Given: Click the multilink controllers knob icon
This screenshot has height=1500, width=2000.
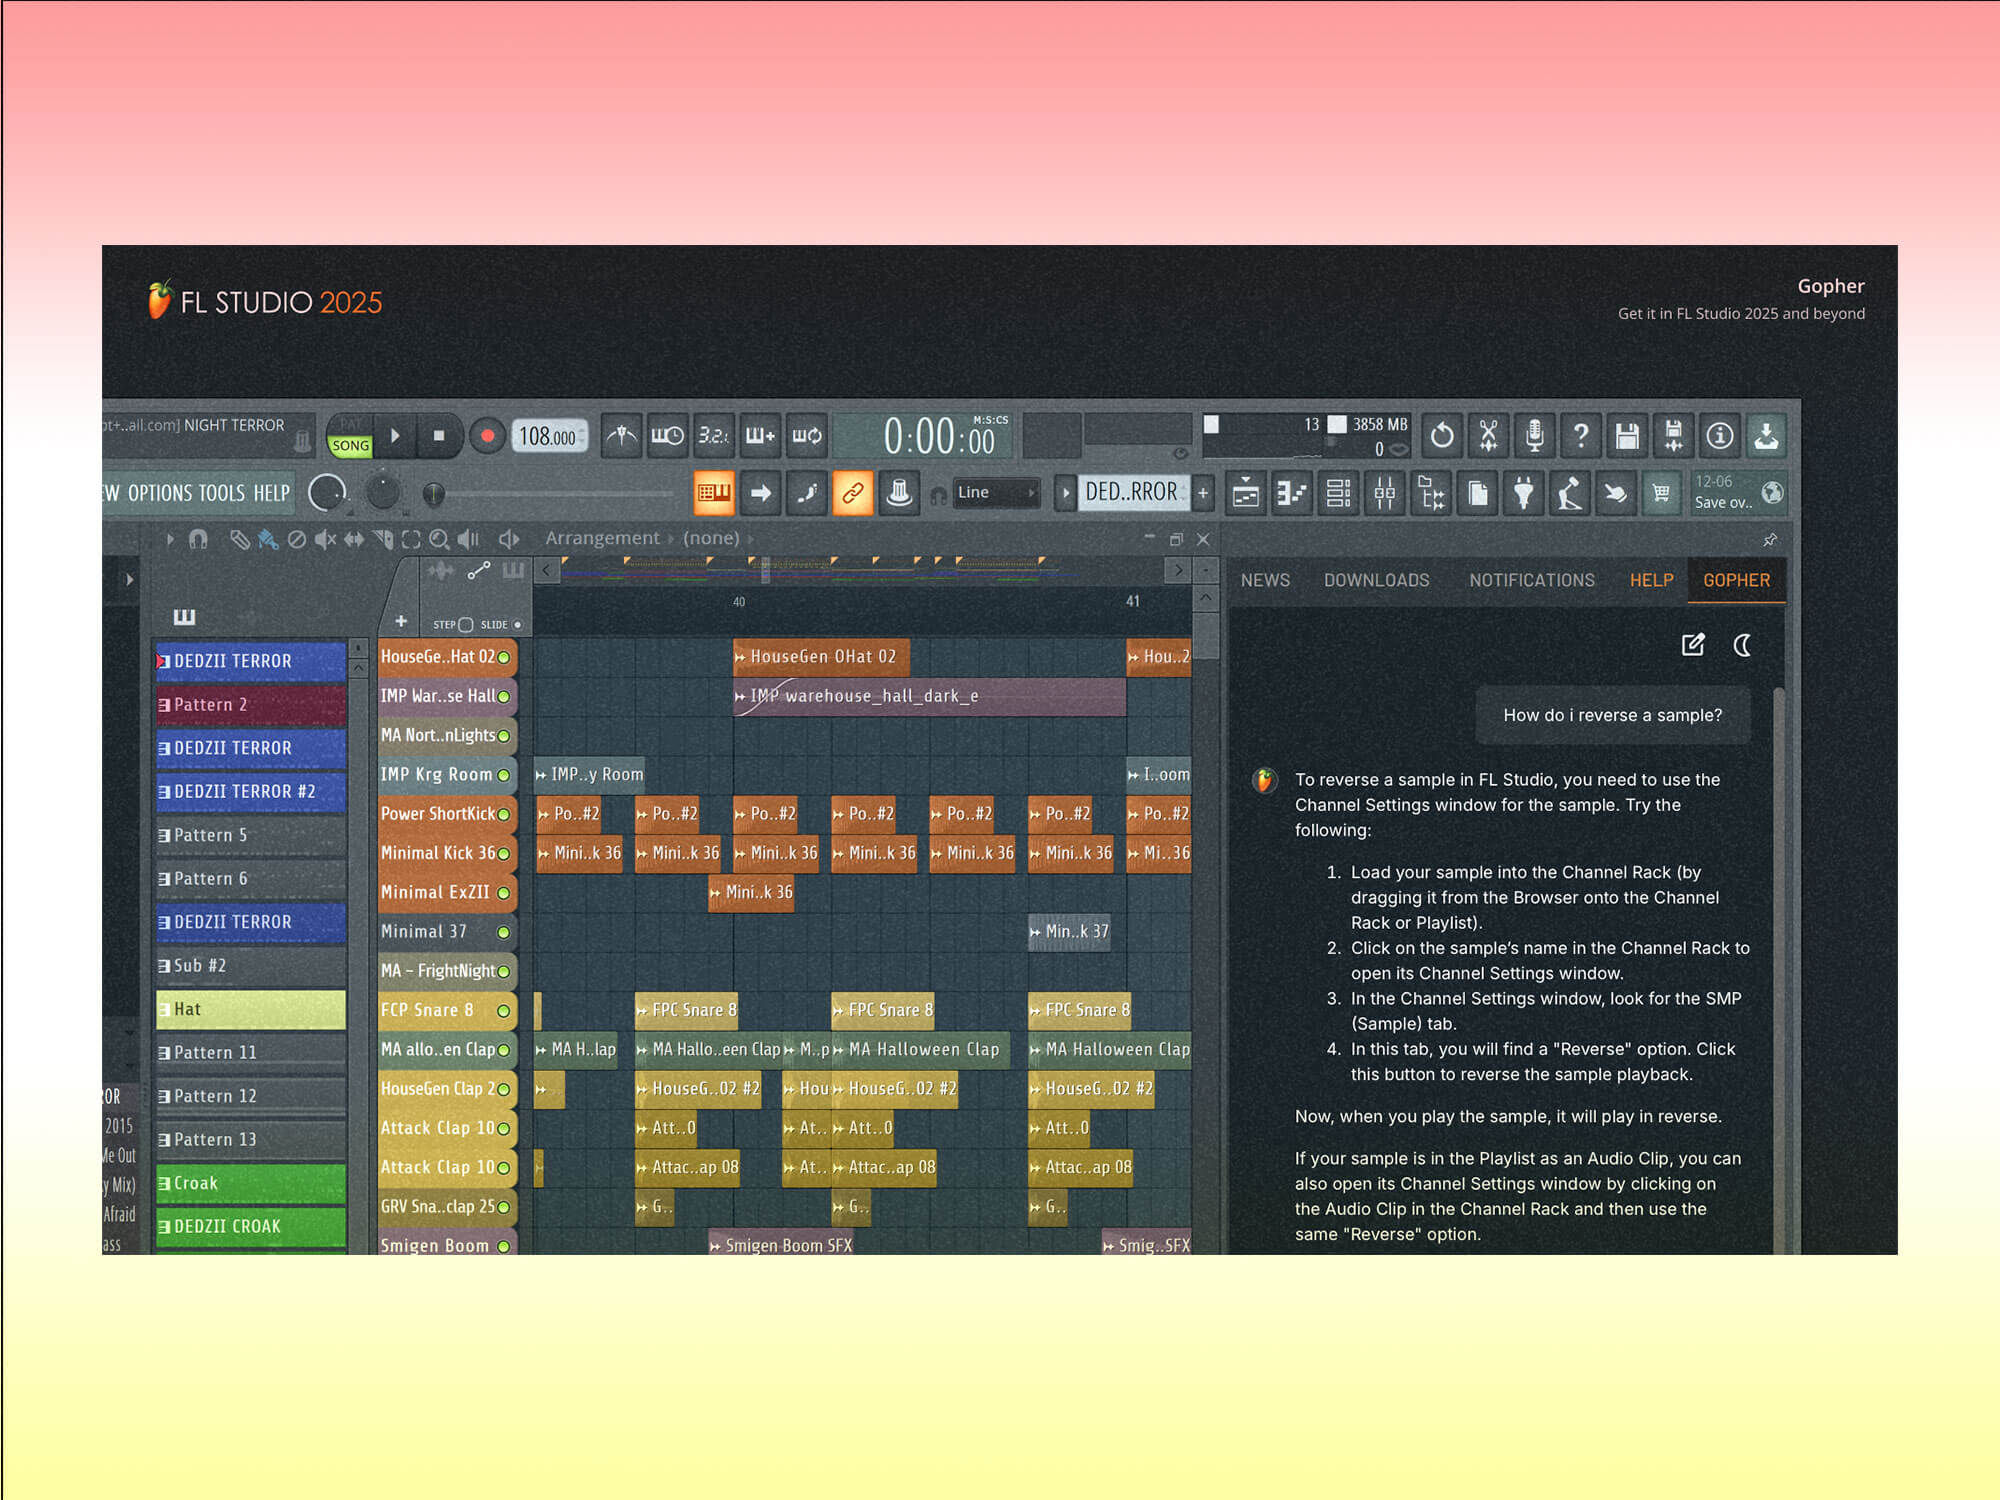Looking at the screenshot, I should pos(899,493).
